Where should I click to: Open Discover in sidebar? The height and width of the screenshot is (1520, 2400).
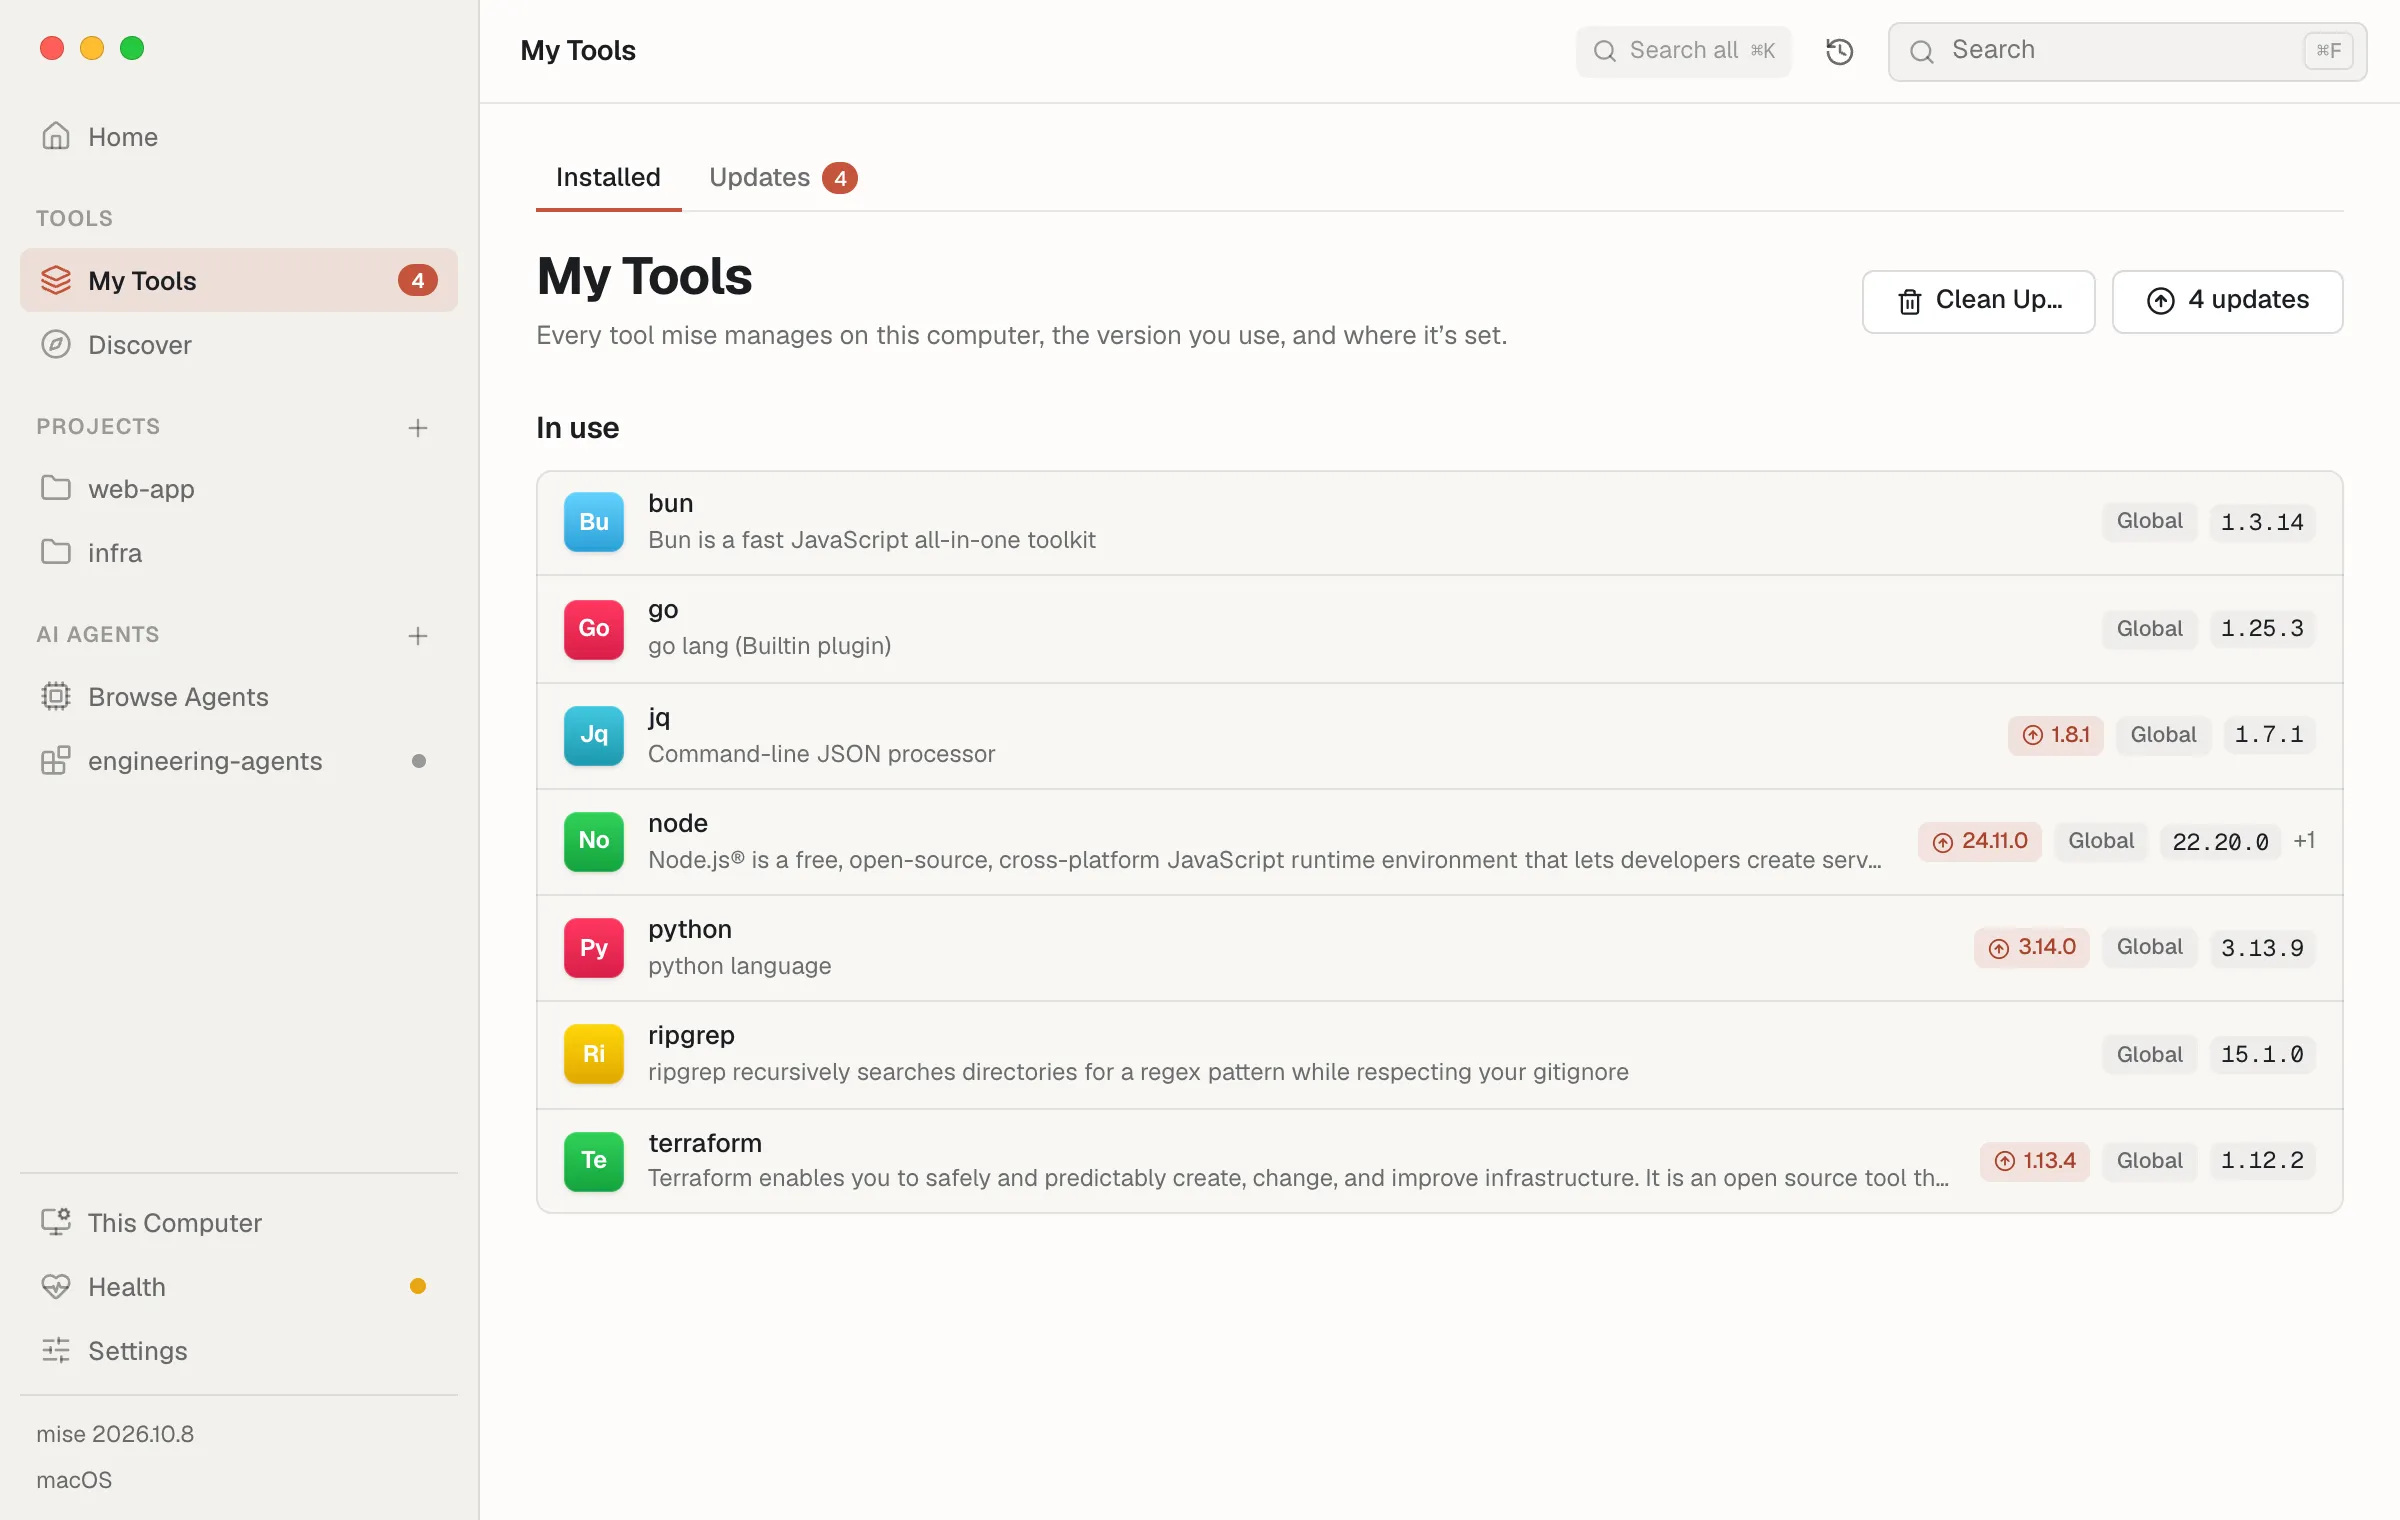click(x=239, y=345)
